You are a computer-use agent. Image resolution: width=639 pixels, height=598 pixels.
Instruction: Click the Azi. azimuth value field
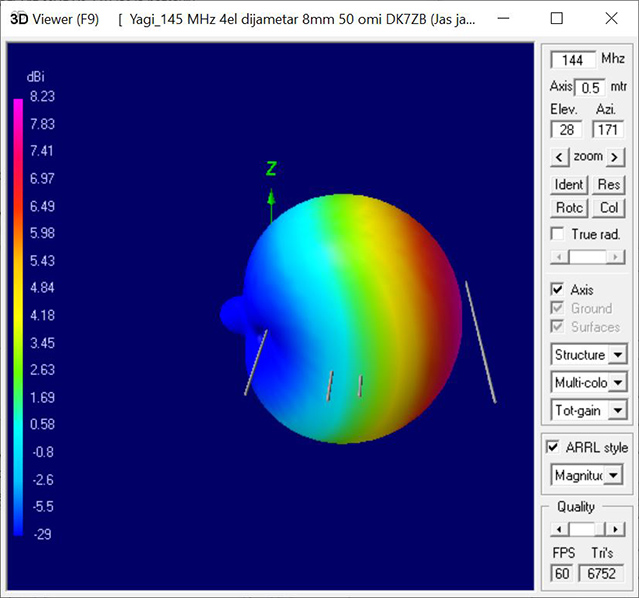tap(607, 129)
